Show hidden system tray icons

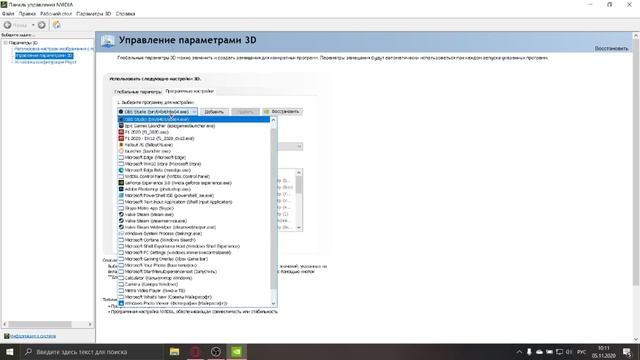[x=519, y=352]
